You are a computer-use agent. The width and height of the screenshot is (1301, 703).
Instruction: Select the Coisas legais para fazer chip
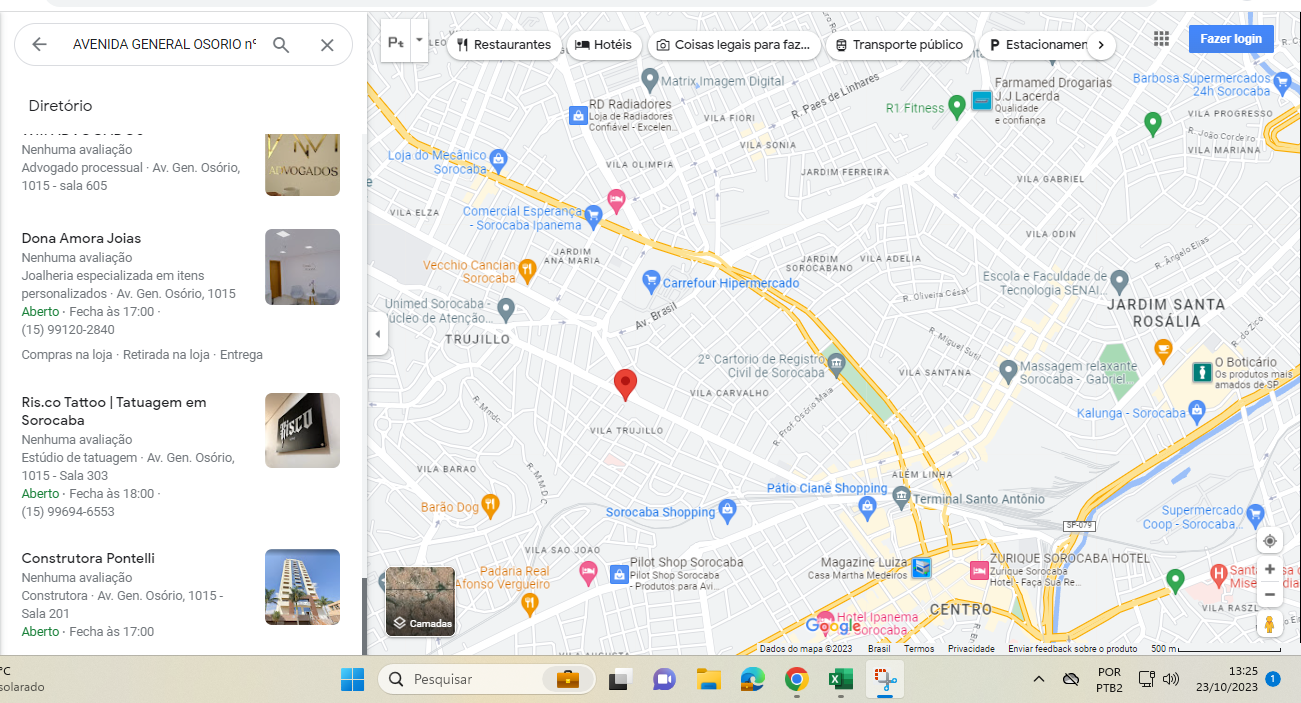[x=734, y=45]
